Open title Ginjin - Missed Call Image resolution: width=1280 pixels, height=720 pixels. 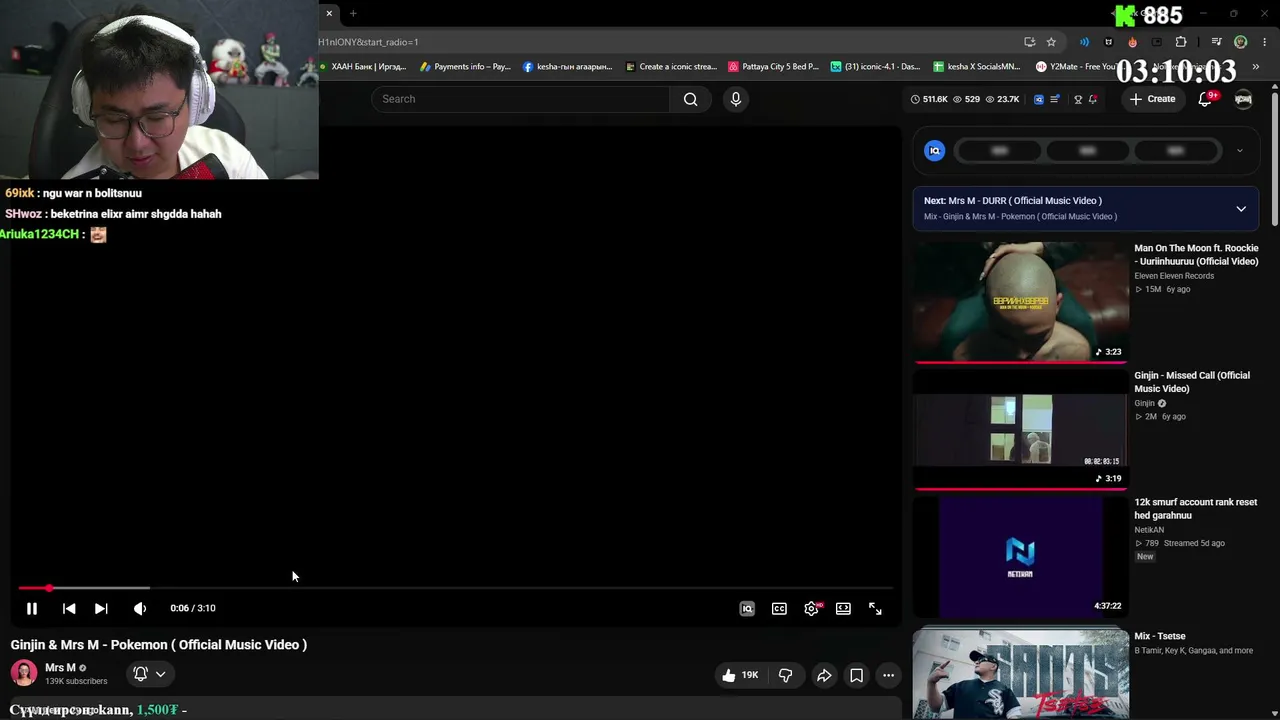click(x=1192, y=382)
